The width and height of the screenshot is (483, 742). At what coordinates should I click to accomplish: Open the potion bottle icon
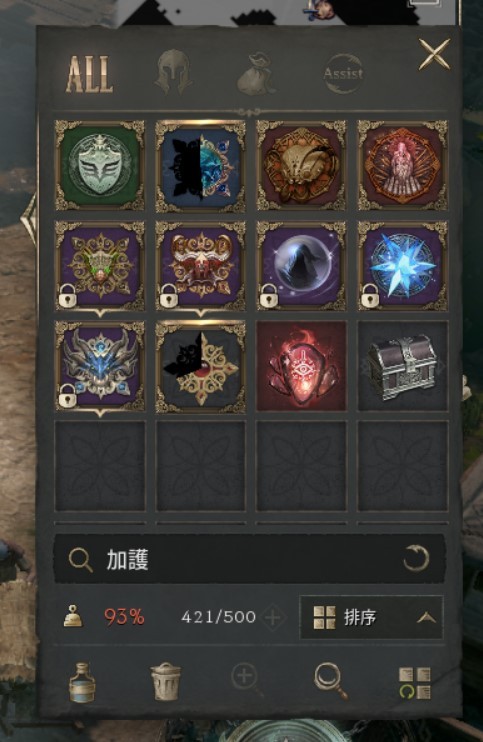[x=82, y=682]
